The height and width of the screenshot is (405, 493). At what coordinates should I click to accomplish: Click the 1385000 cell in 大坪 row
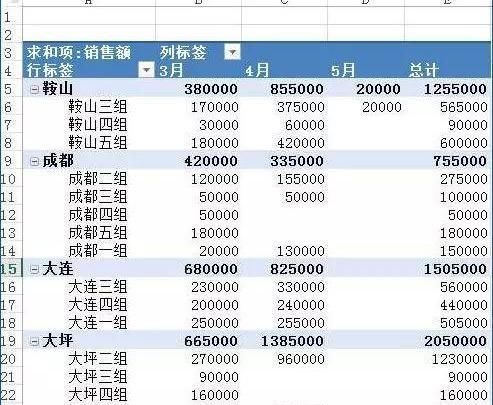pyautogui.click(x=292, y=341)
